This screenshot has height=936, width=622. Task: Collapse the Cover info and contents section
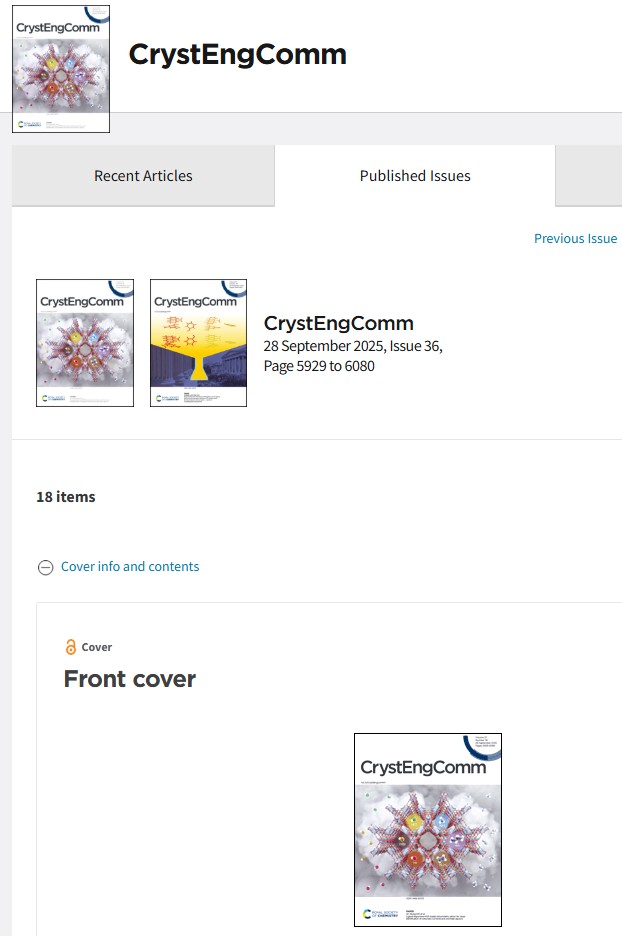coord(45,567)
